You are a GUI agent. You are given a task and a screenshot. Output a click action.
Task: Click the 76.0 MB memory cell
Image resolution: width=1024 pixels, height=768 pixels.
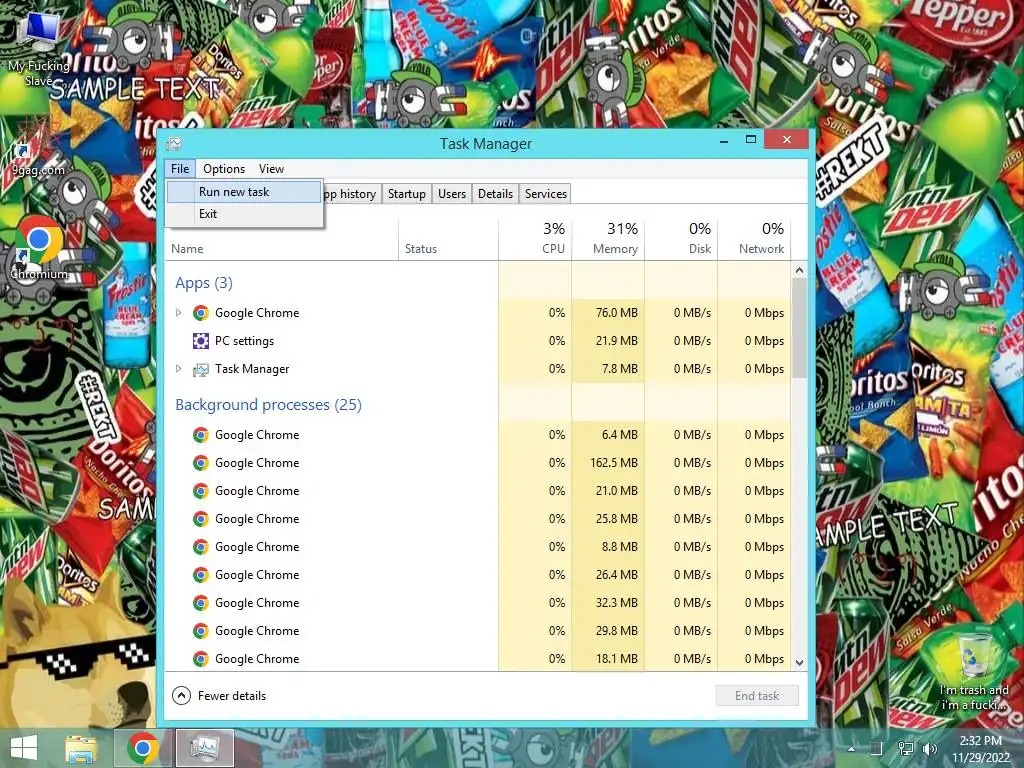[608, 313]
